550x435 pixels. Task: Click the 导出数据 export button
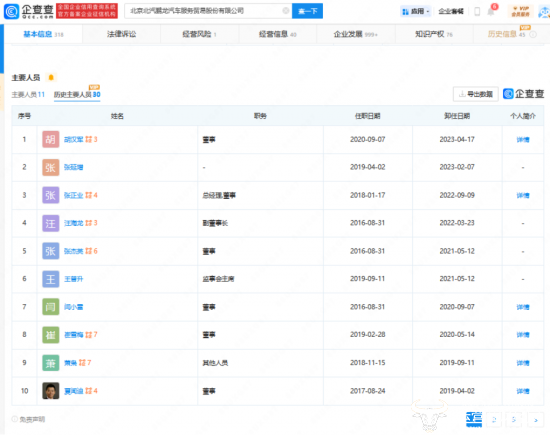coord(476,94)
